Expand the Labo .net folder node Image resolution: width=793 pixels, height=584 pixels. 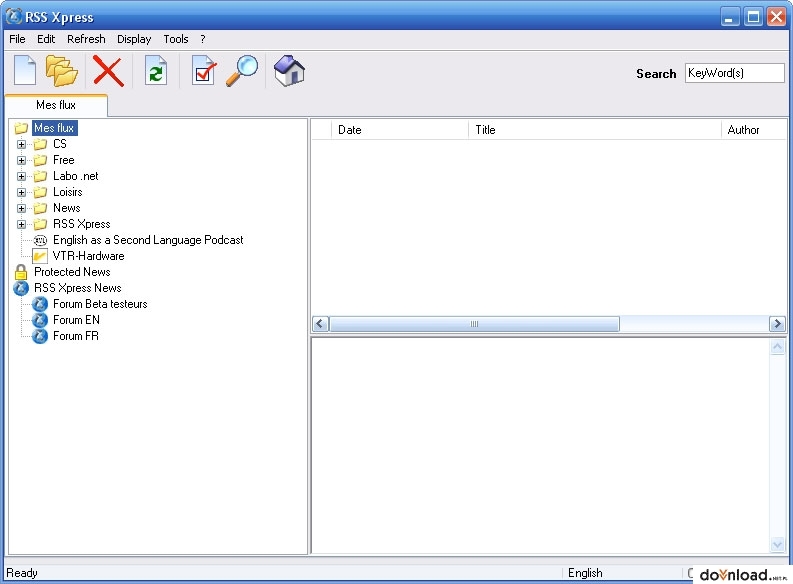[x=21, y=176]
